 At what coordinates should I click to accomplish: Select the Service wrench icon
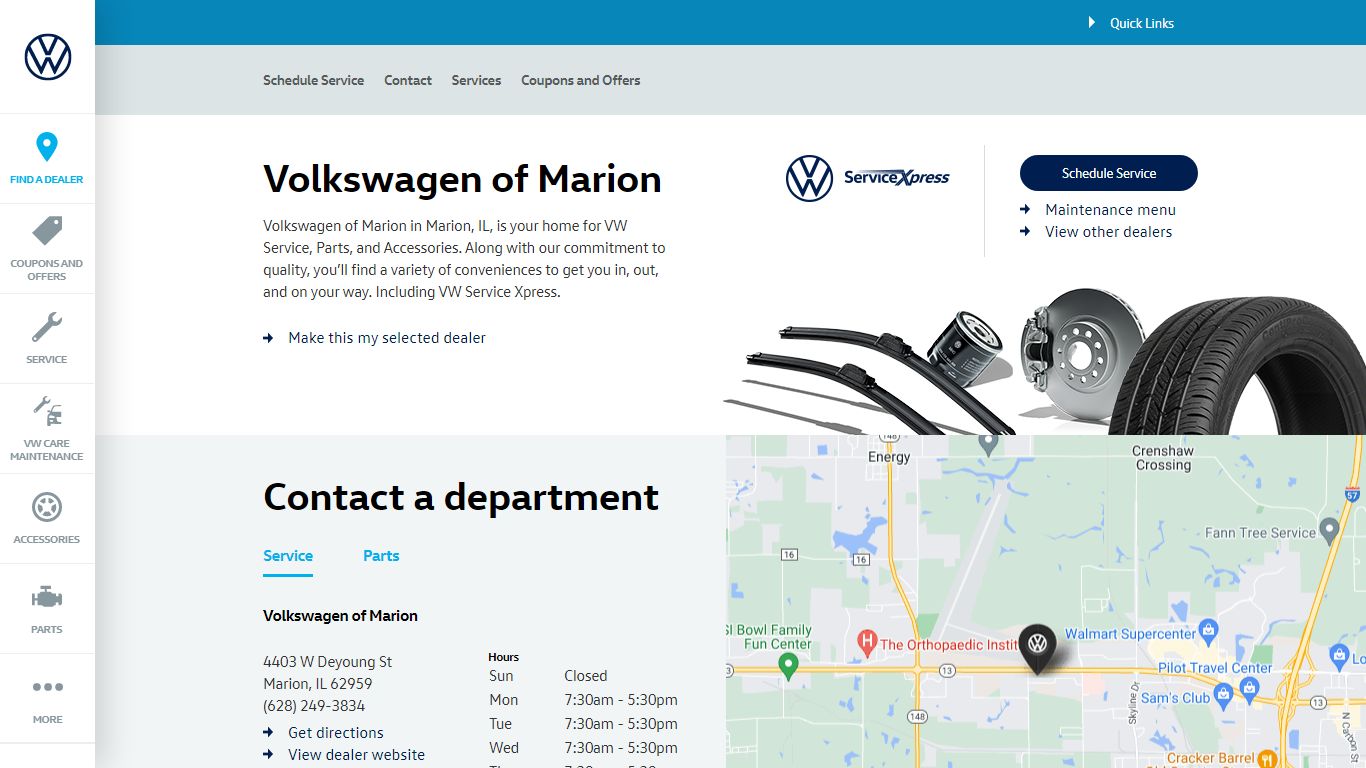tap(47, 327)
